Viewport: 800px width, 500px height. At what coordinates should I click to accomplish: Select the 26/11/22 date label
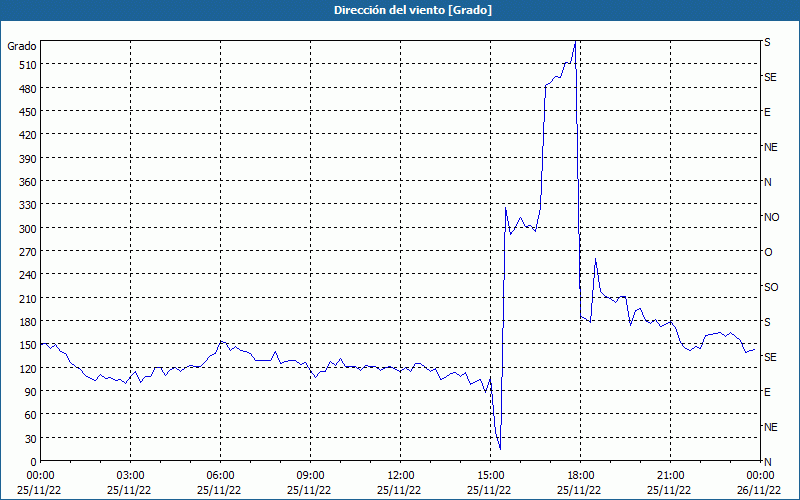(x=759, y=490)
